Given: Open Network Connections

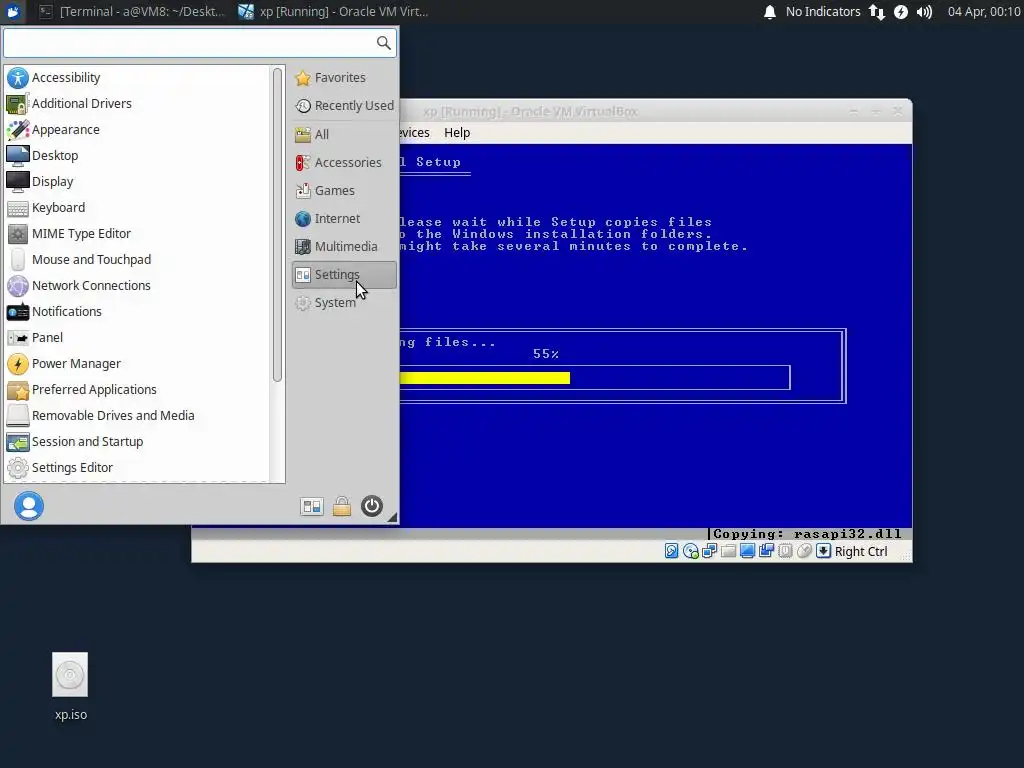Looking at the screenshot, I should point(137,285).
